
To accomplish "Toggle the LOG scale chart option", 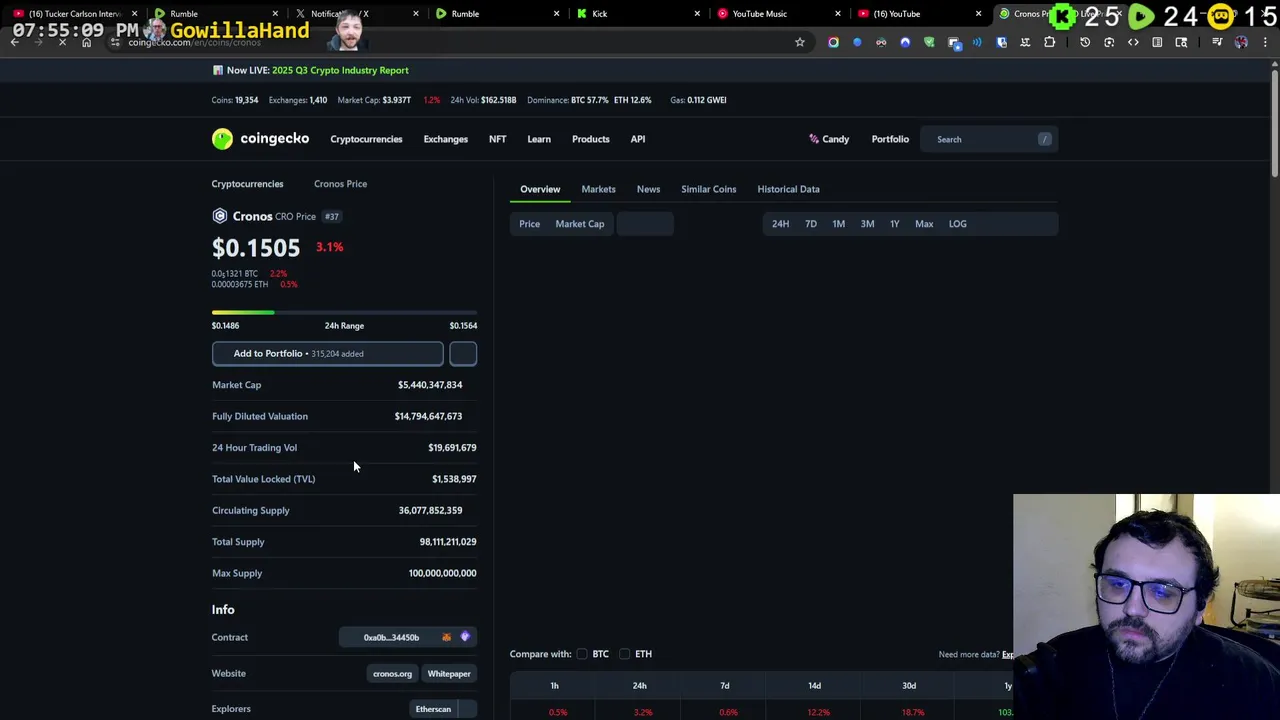I will tap(958, 224).
